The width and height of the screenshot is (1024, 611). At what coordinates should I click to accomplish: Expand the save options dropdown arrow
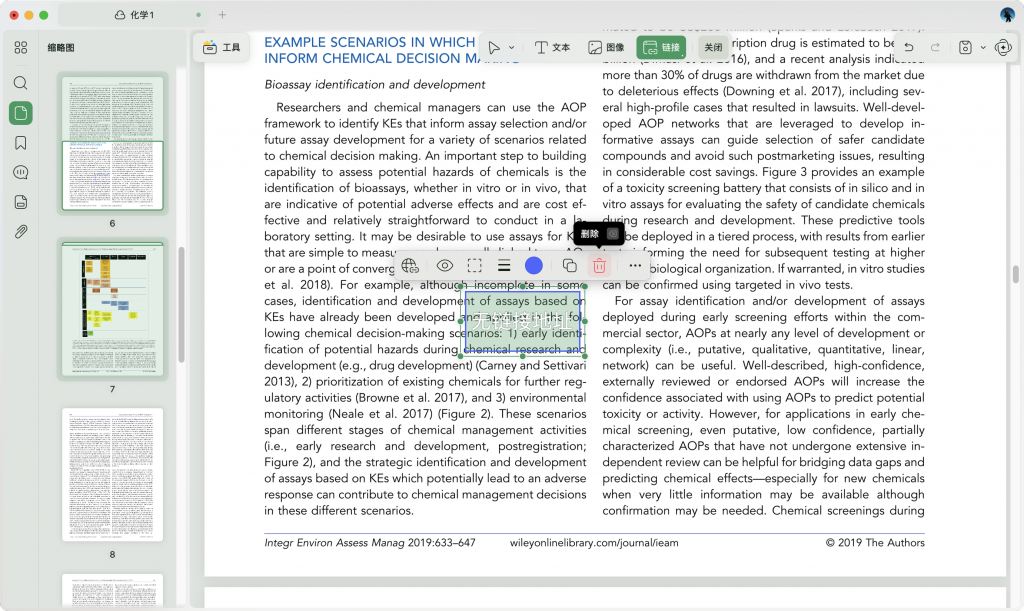tap(983, 48)
